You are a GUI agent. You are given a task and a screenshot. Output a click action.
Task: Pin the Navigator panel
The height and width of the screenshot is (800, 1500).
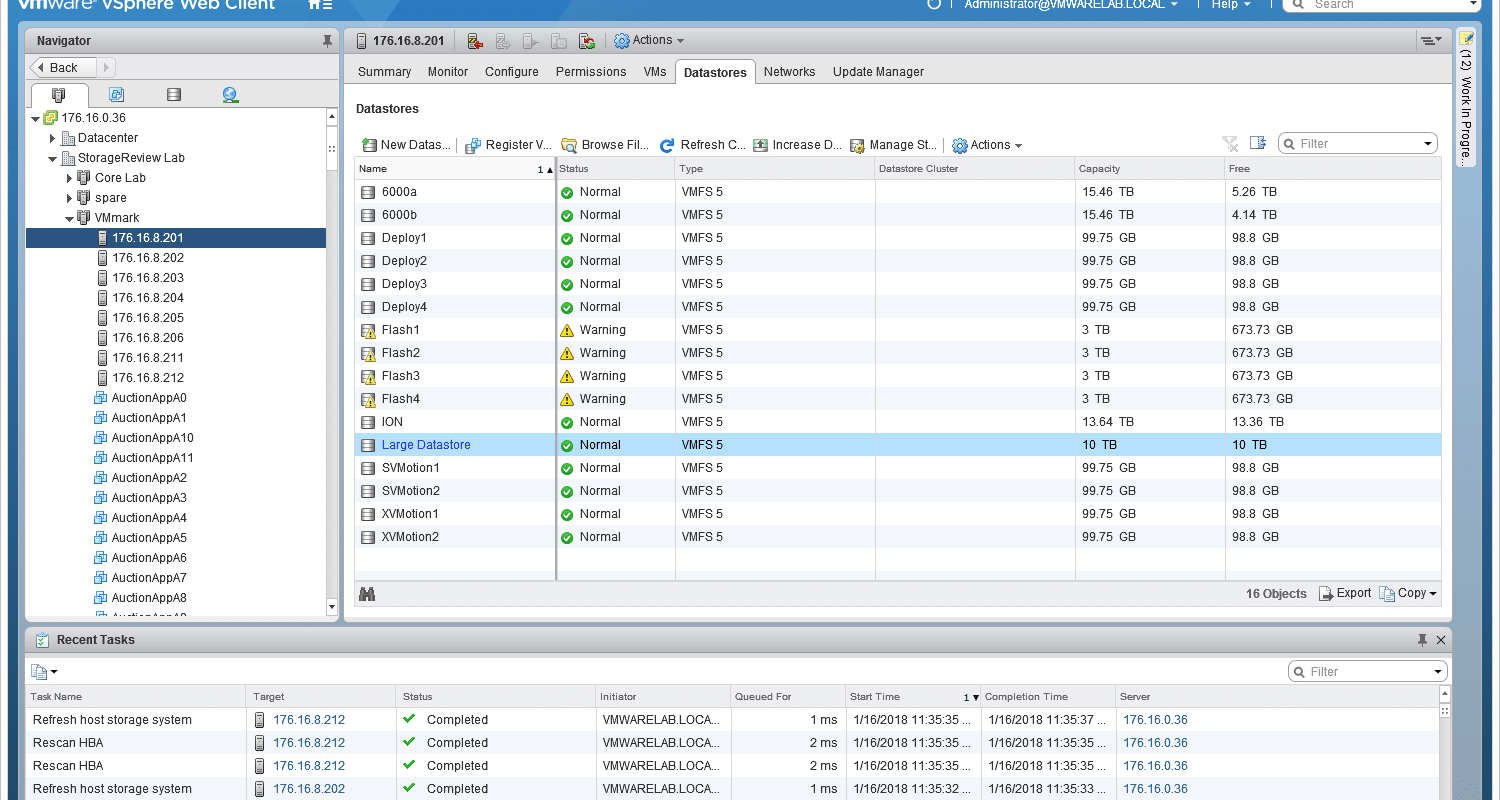(x=327, y=41)
